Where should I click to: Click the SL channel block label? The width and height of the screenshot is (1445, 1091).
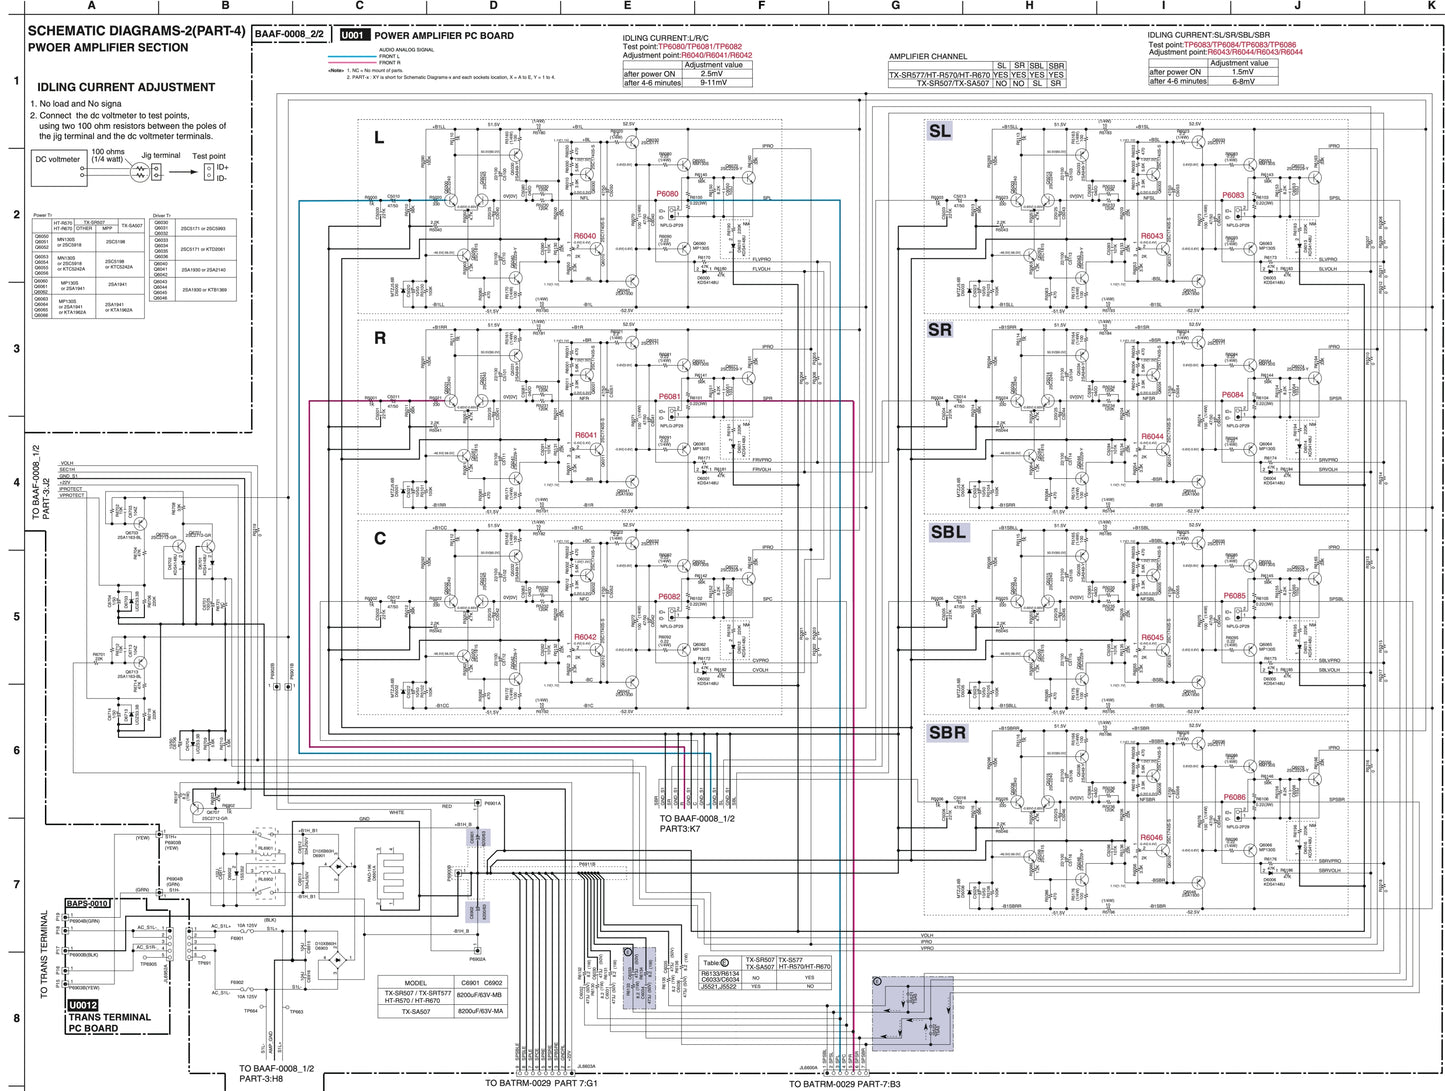pos(940,131)
